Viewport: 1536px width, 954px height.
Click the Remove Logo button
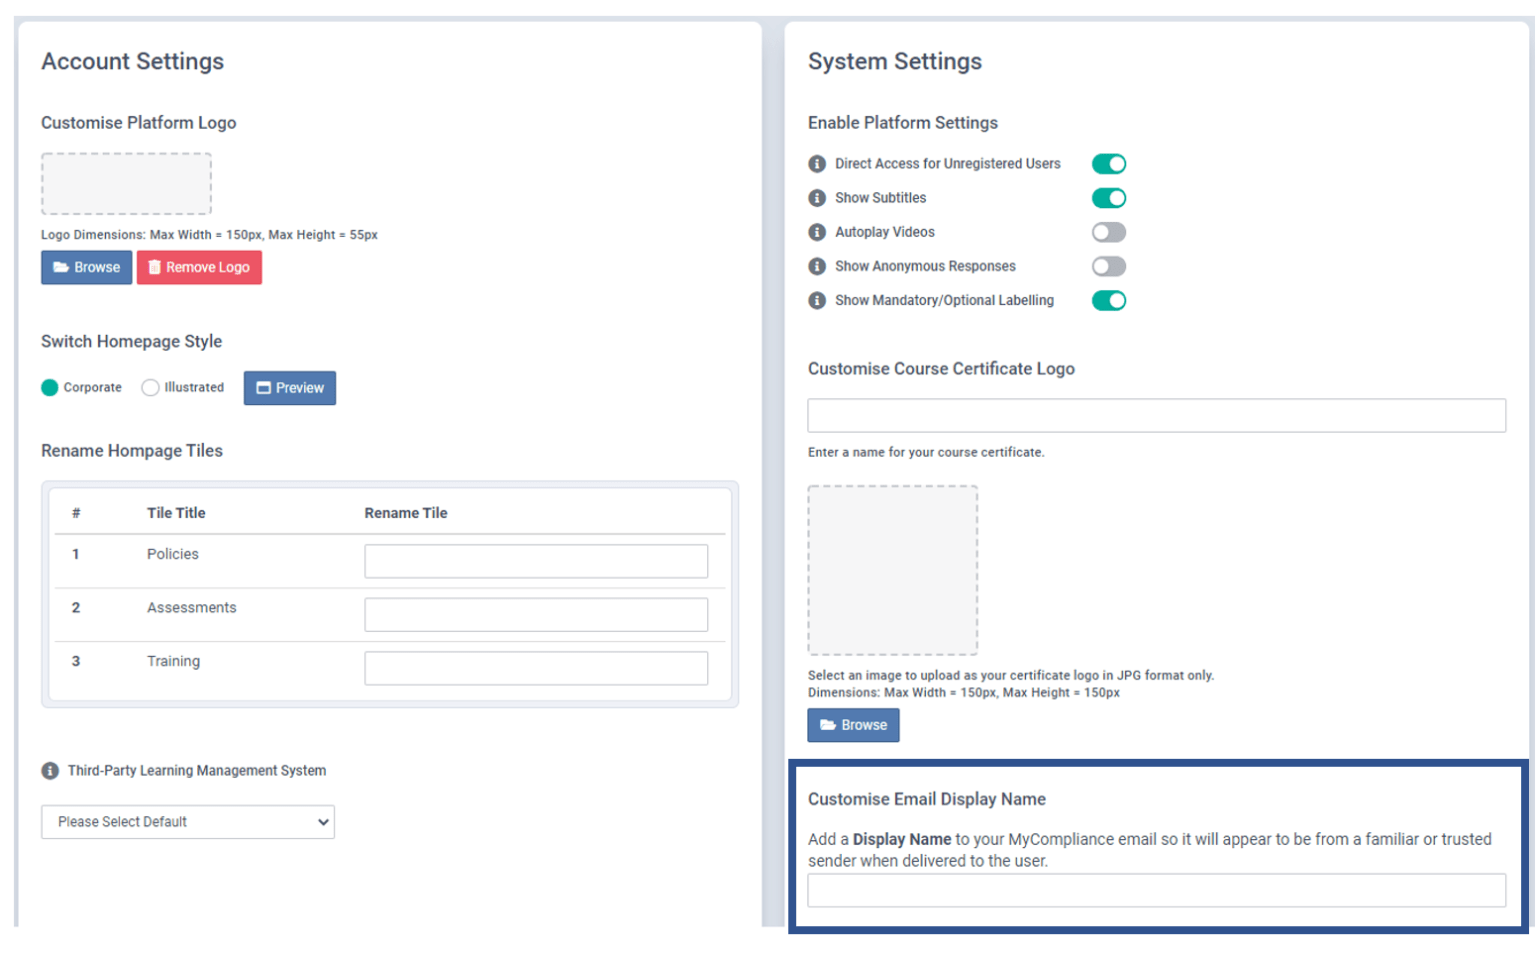(199, 267)
